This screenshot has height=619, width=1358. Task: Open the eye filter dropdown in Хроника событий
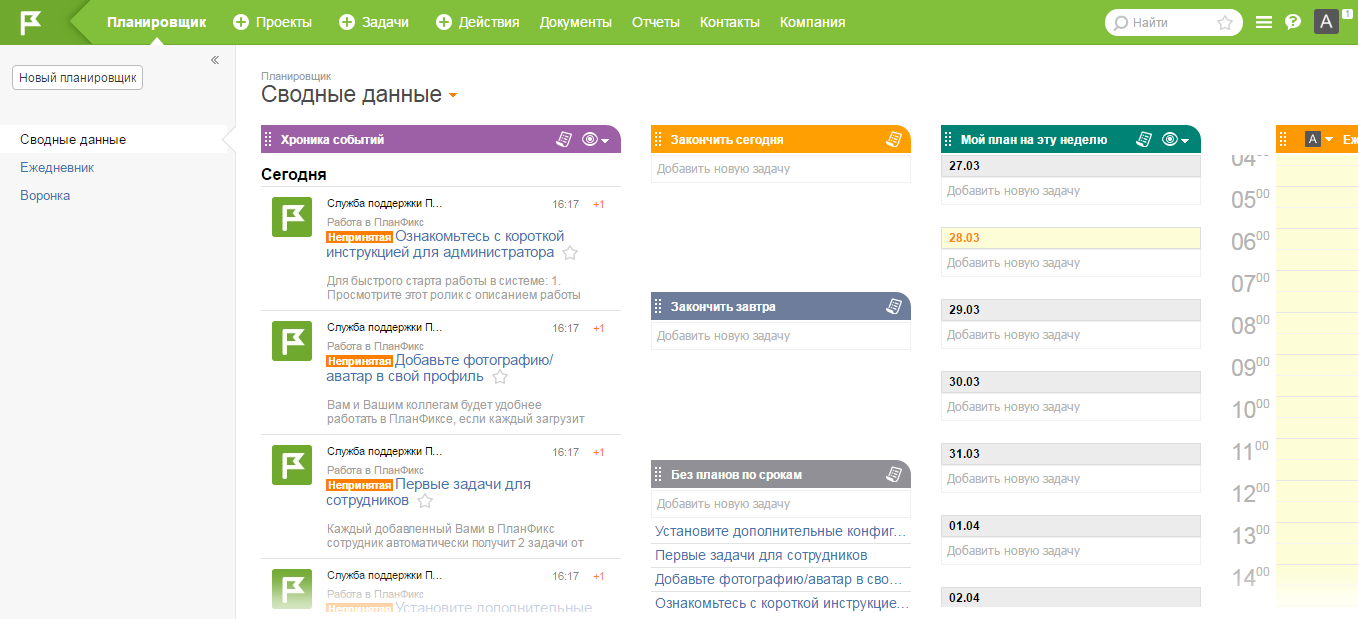(595, 140)
